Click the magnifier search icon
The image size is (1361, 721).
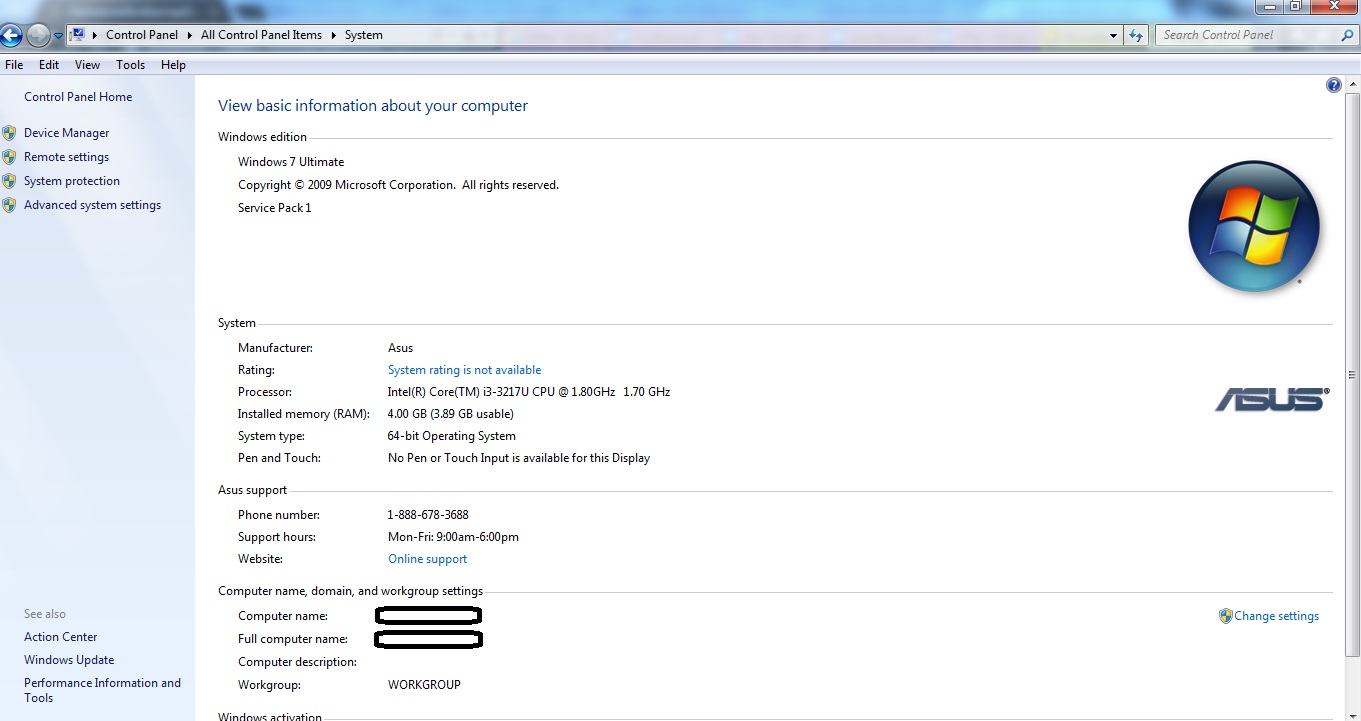[1347, 35]
